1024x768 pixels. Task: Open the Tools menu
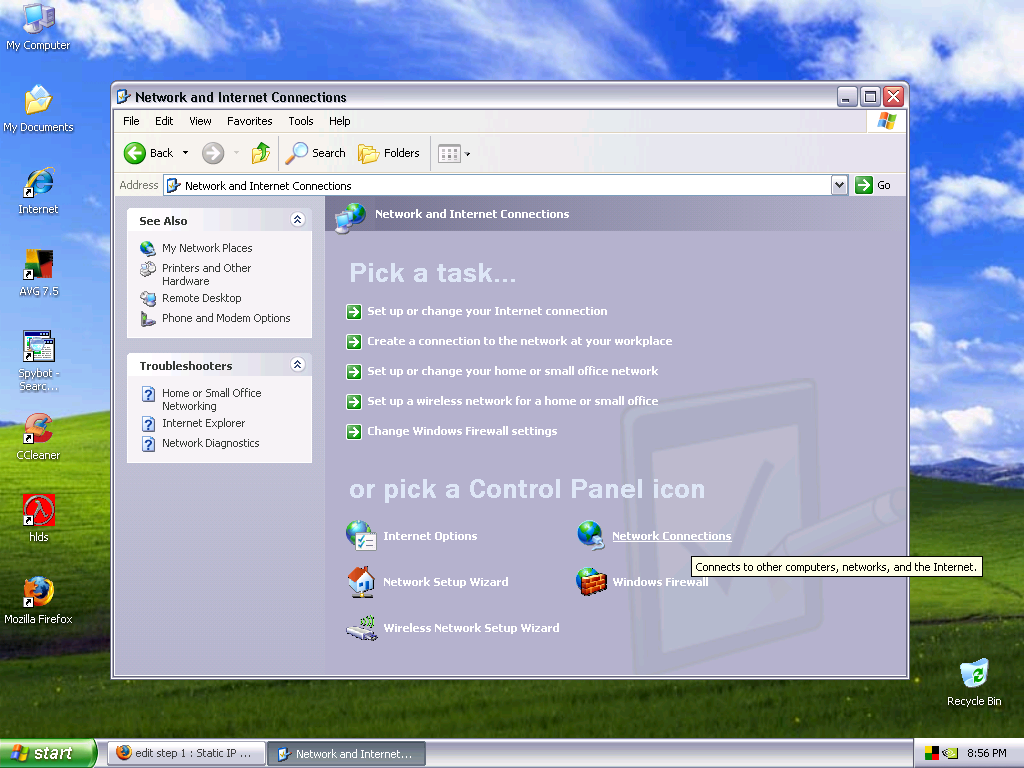pyautogui.click(x=300, y=121)
